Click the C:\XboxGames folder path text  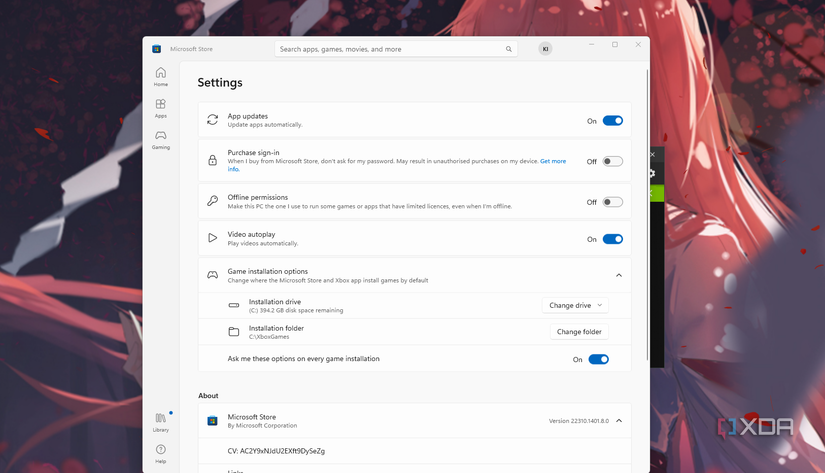269,337
